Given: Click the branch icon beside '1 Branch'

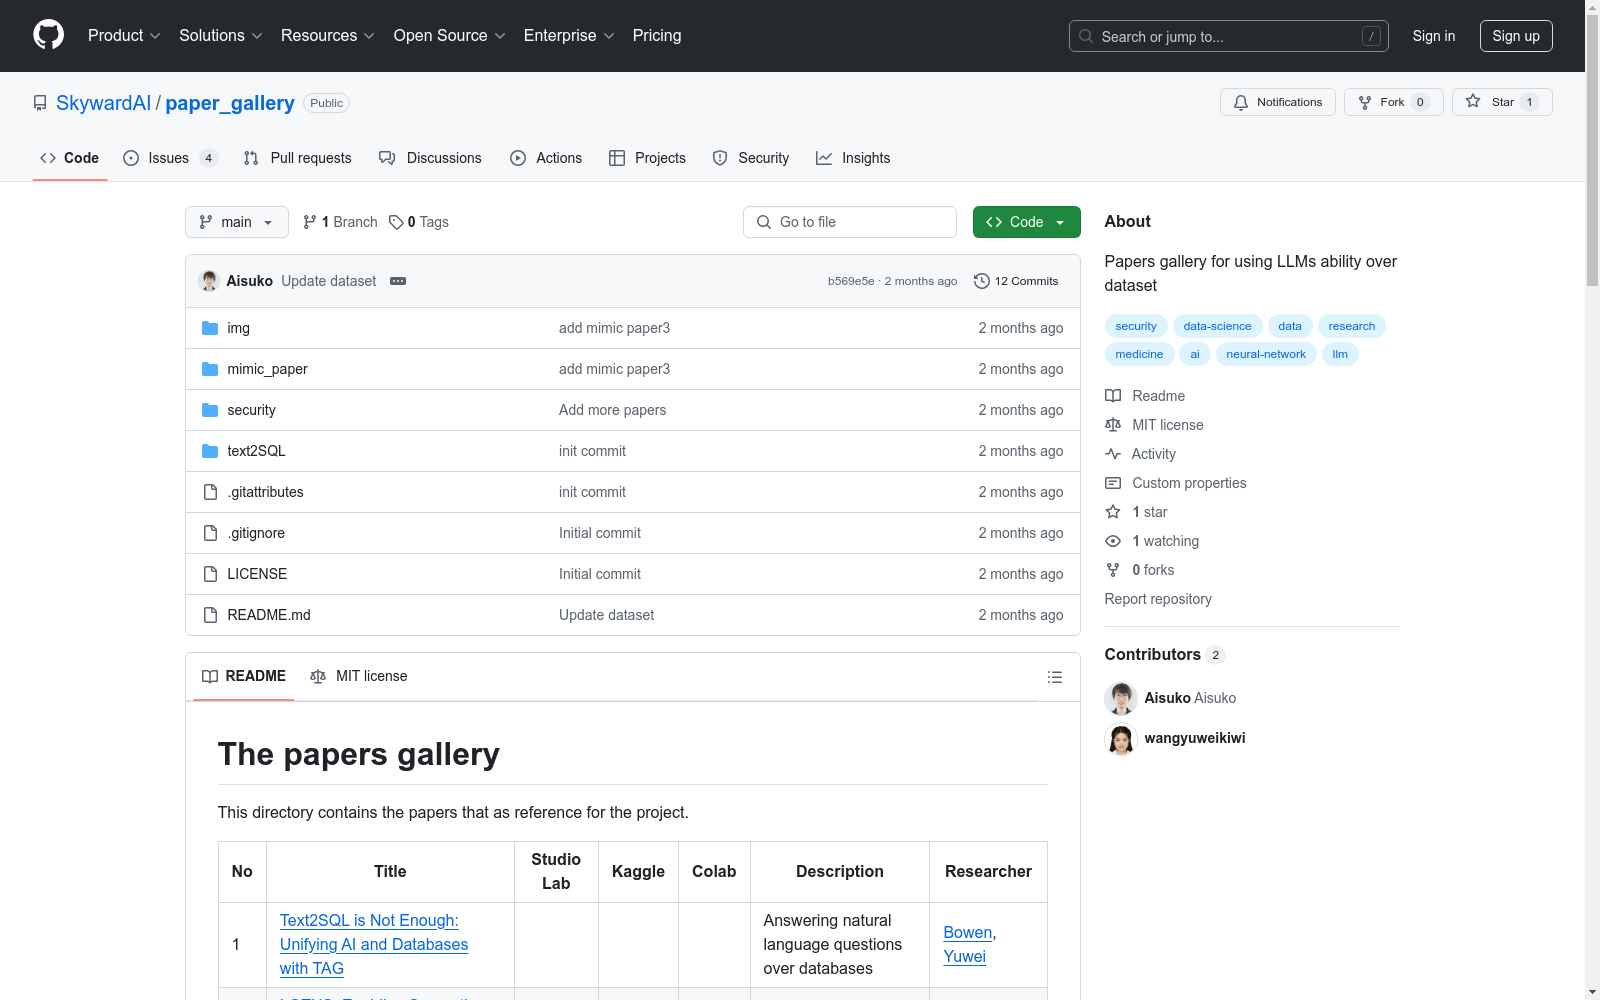Looking at the screenshot, I should pyautogui.click(x=310, y=222).
